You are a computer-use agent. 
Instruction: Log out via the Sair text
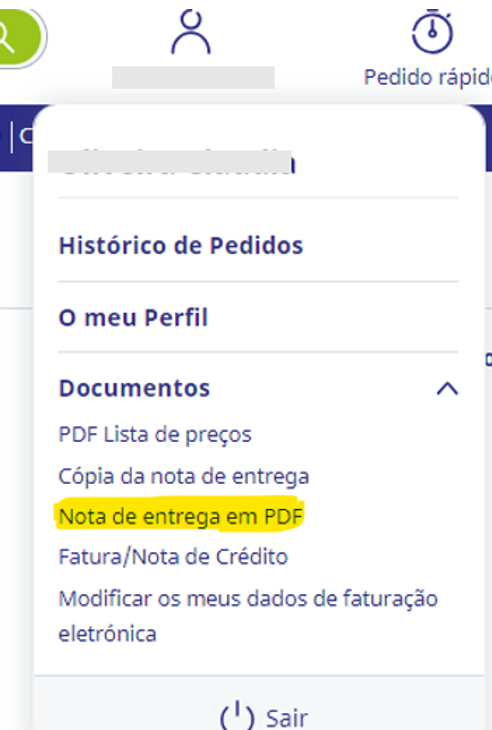point(287,718)
